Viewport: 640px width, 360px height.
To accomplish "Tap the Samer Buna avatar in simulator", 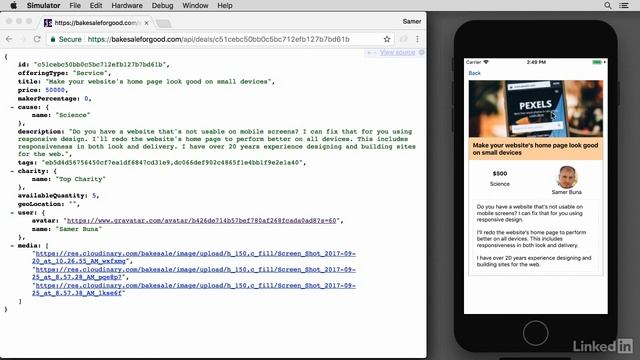I will [567, 177].
